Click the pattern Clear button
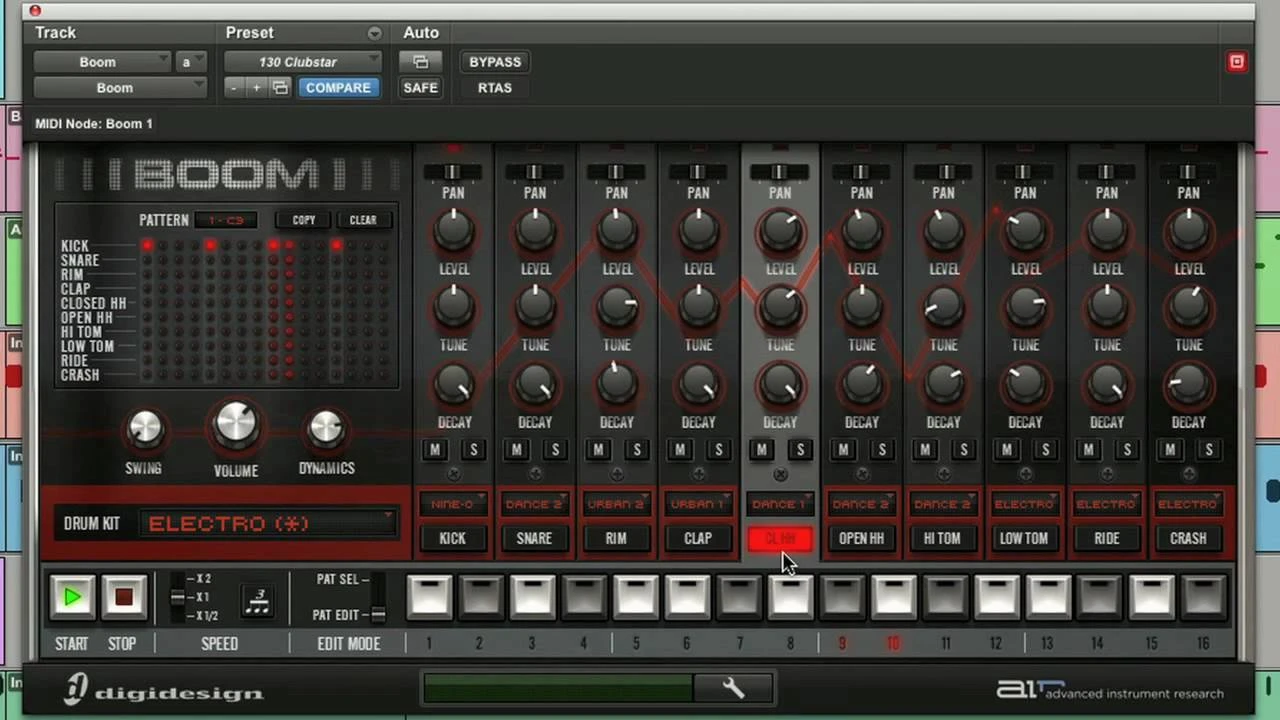 [363, 220]
